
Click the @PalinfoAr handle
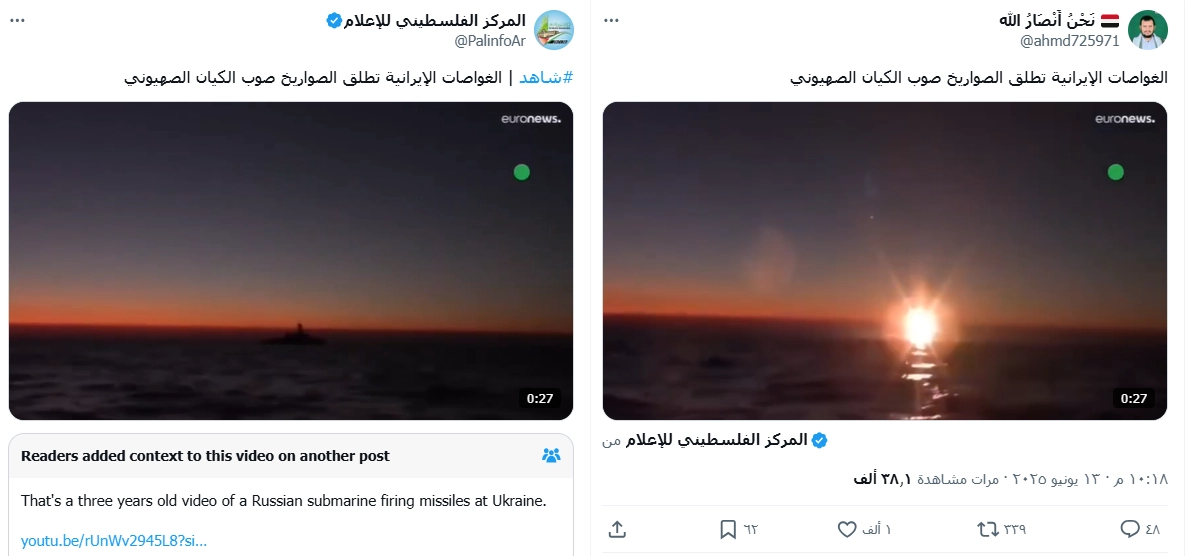pos(489,41)
